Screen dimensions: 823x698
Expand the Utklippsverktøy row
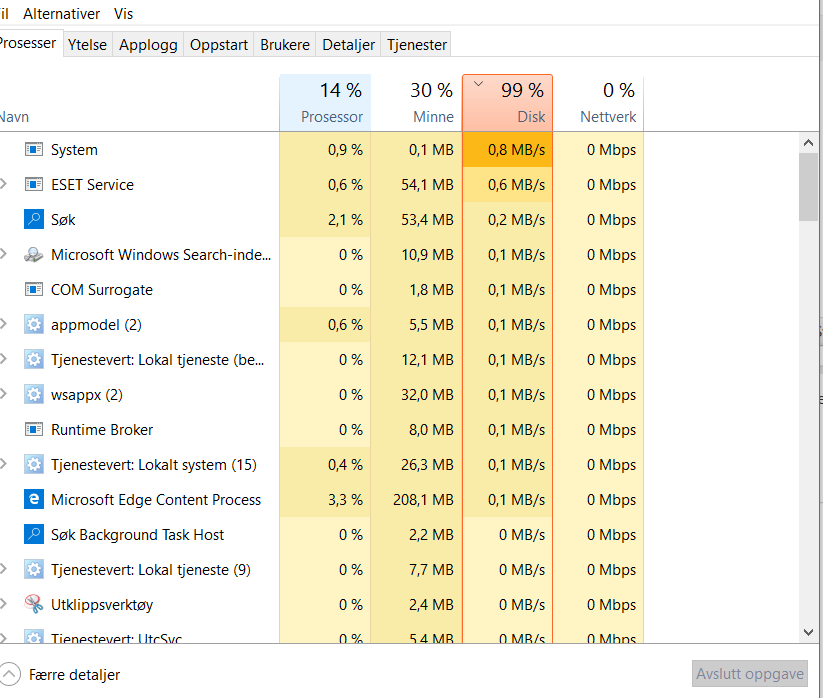tap(4, 604)
